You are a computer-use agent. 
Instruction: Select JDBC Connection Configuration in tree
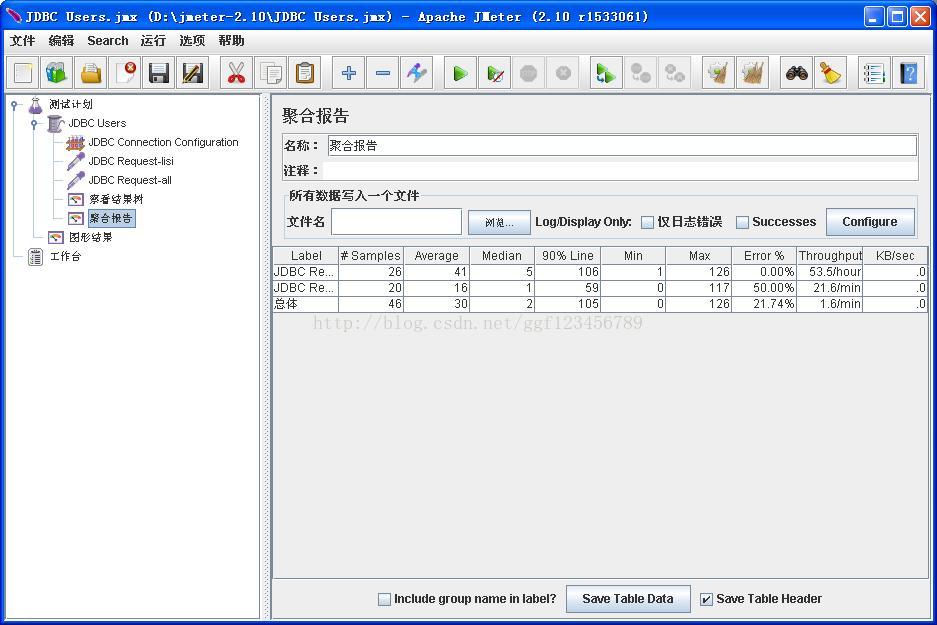(163, 142)
